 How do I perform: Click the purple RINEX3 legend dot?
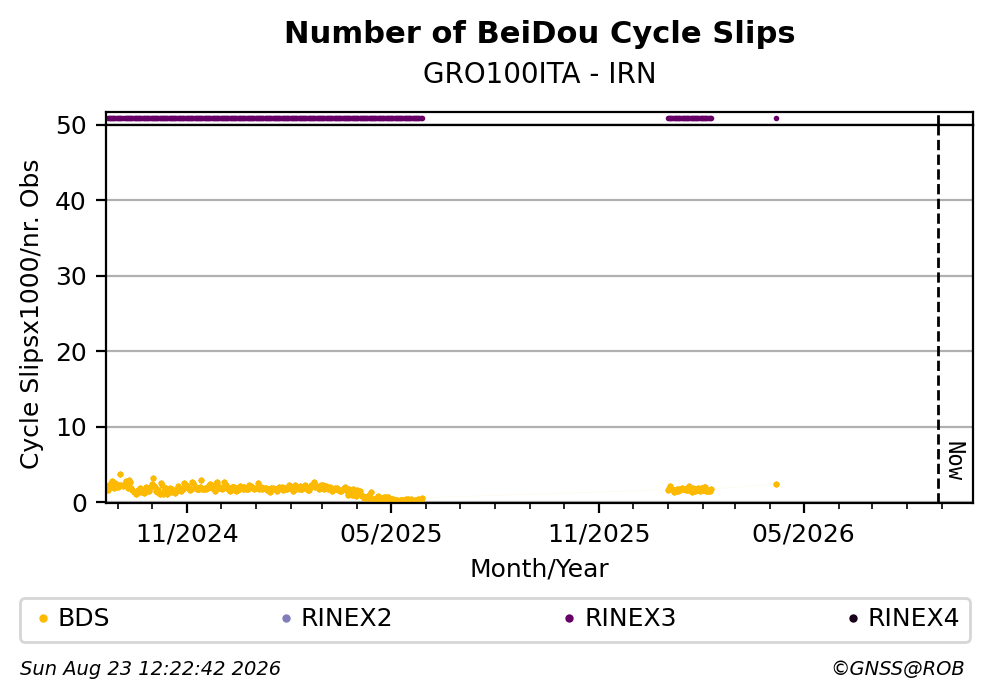[569, 619]
